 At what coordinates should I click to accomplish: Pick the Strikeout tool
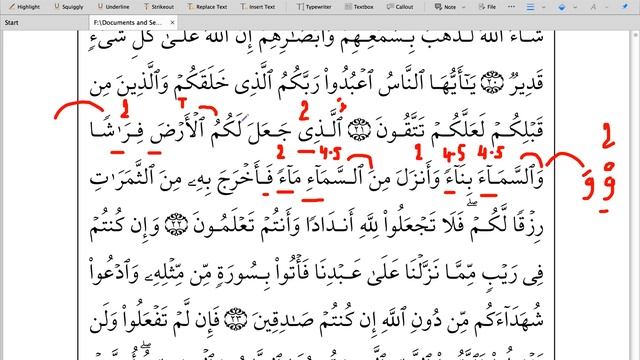tap(159, 7)
